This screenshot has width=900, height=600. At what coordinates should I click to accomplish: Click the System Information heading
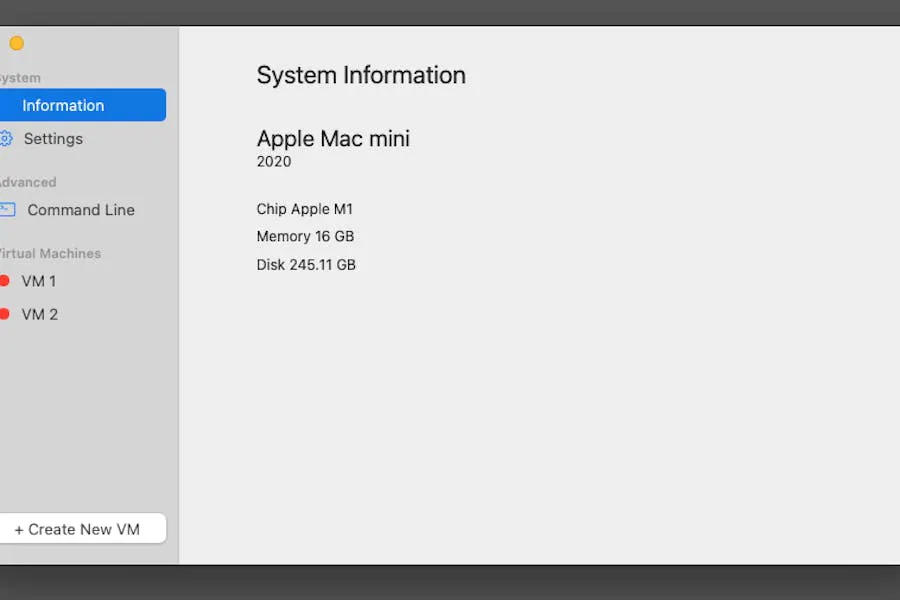click(x=361, y=75)
